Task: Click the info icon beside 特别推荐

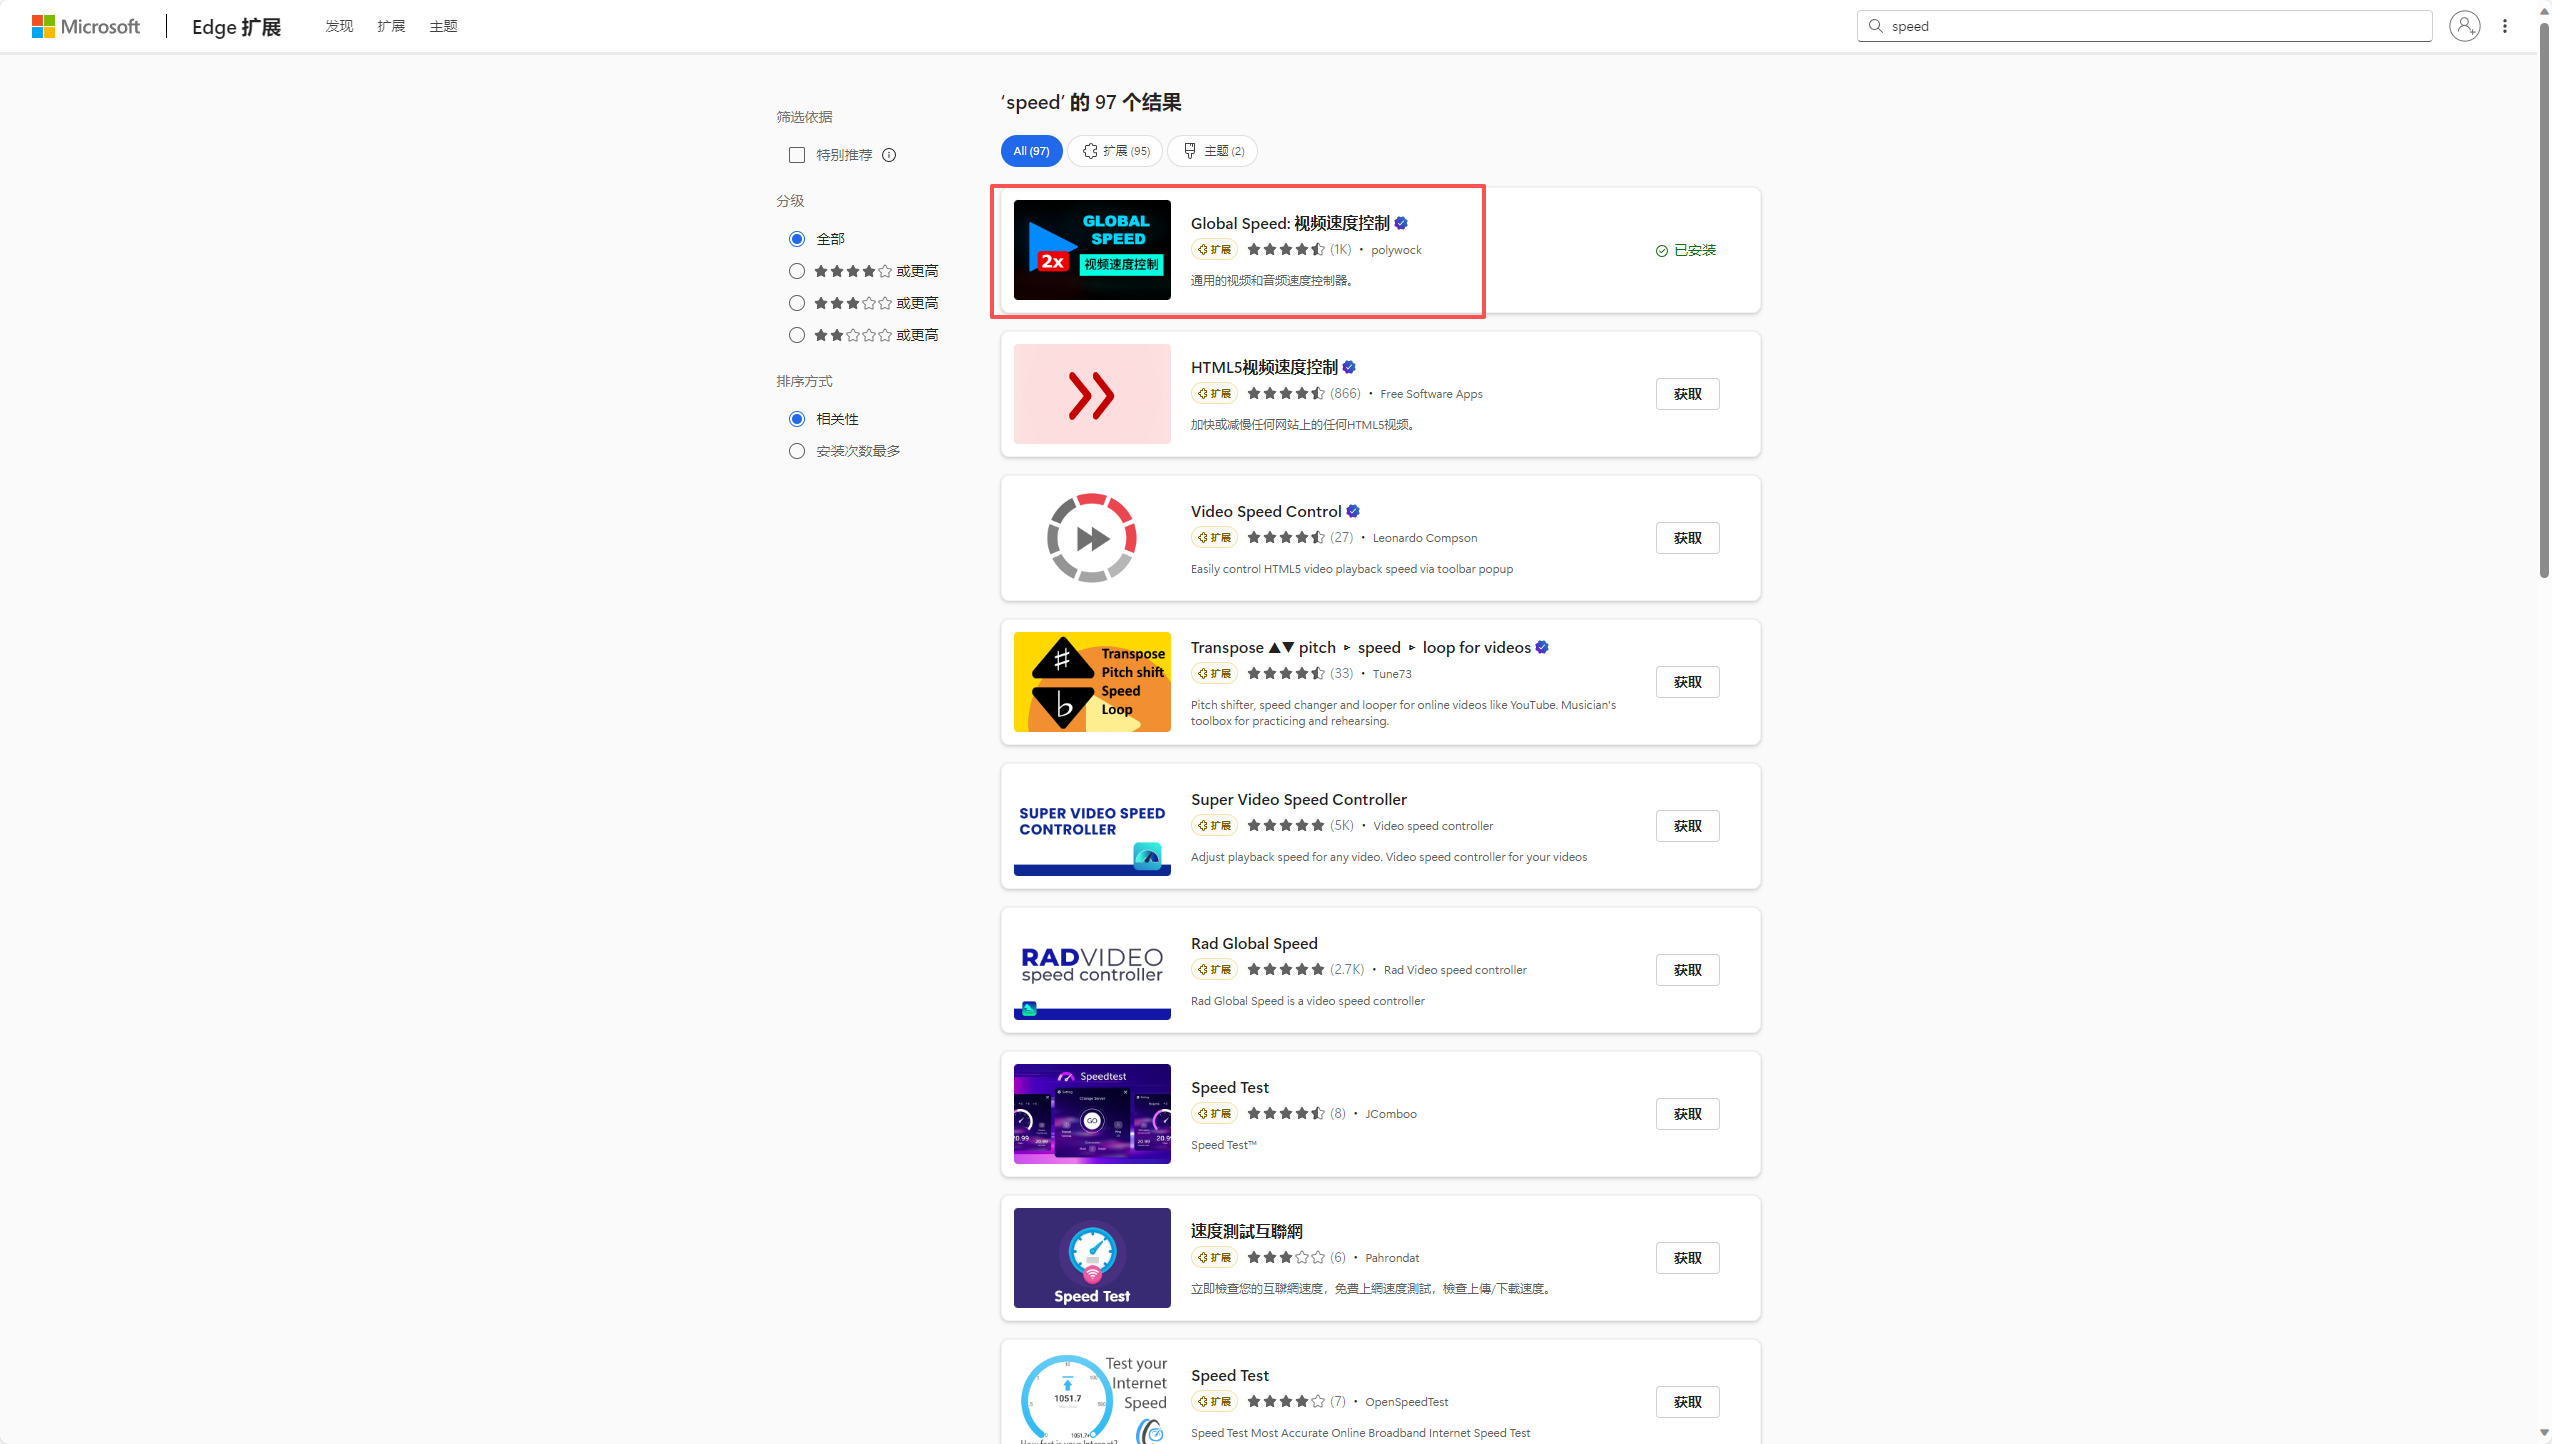Action: click(x=889, y=155)
